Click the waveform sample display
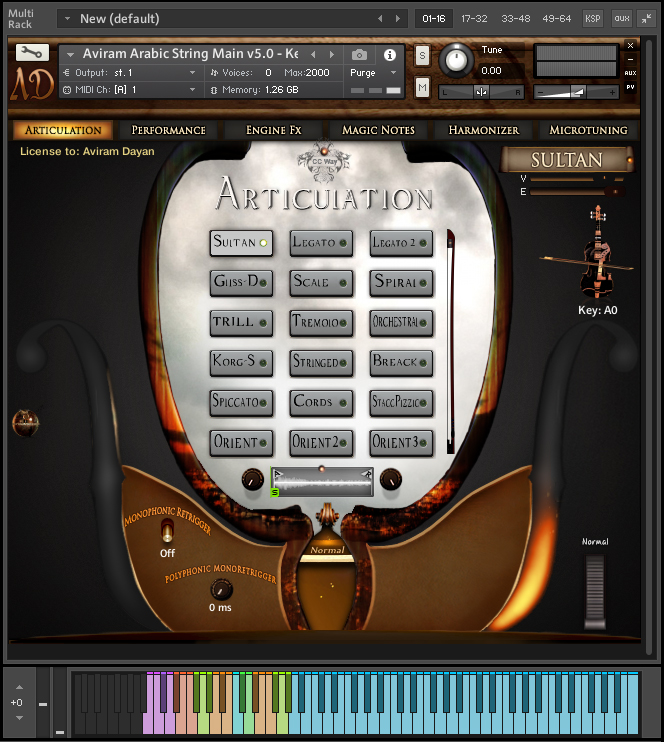Image resolution: width=664 pixels, height=742 pixels. tap(322, 482)
